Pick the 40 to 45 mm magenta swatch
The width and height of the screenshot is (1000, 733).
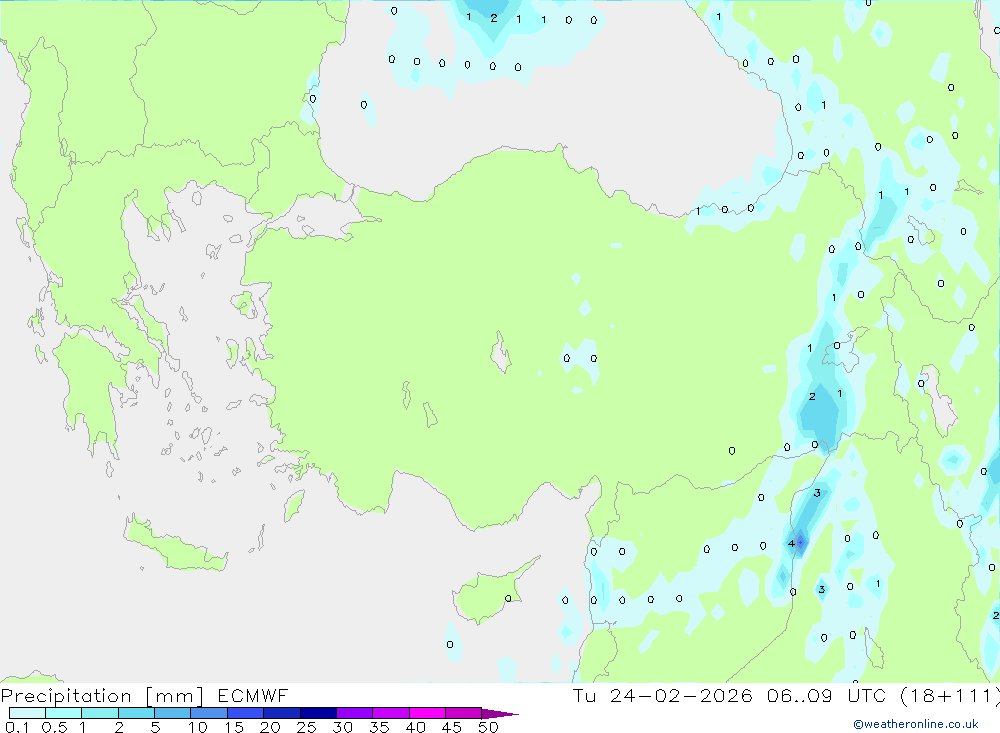pyautogui.click(x=427, y=713)
